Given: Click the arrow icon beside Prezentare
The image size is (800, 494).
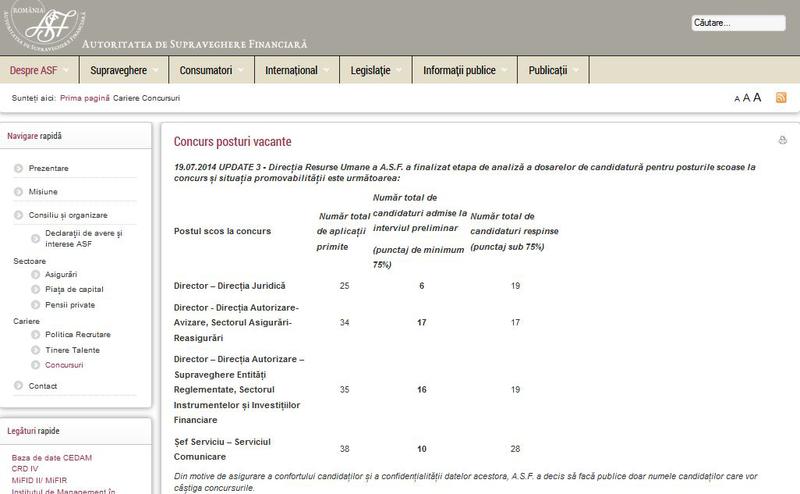Looking at the screenshot, I should point(19,168).
